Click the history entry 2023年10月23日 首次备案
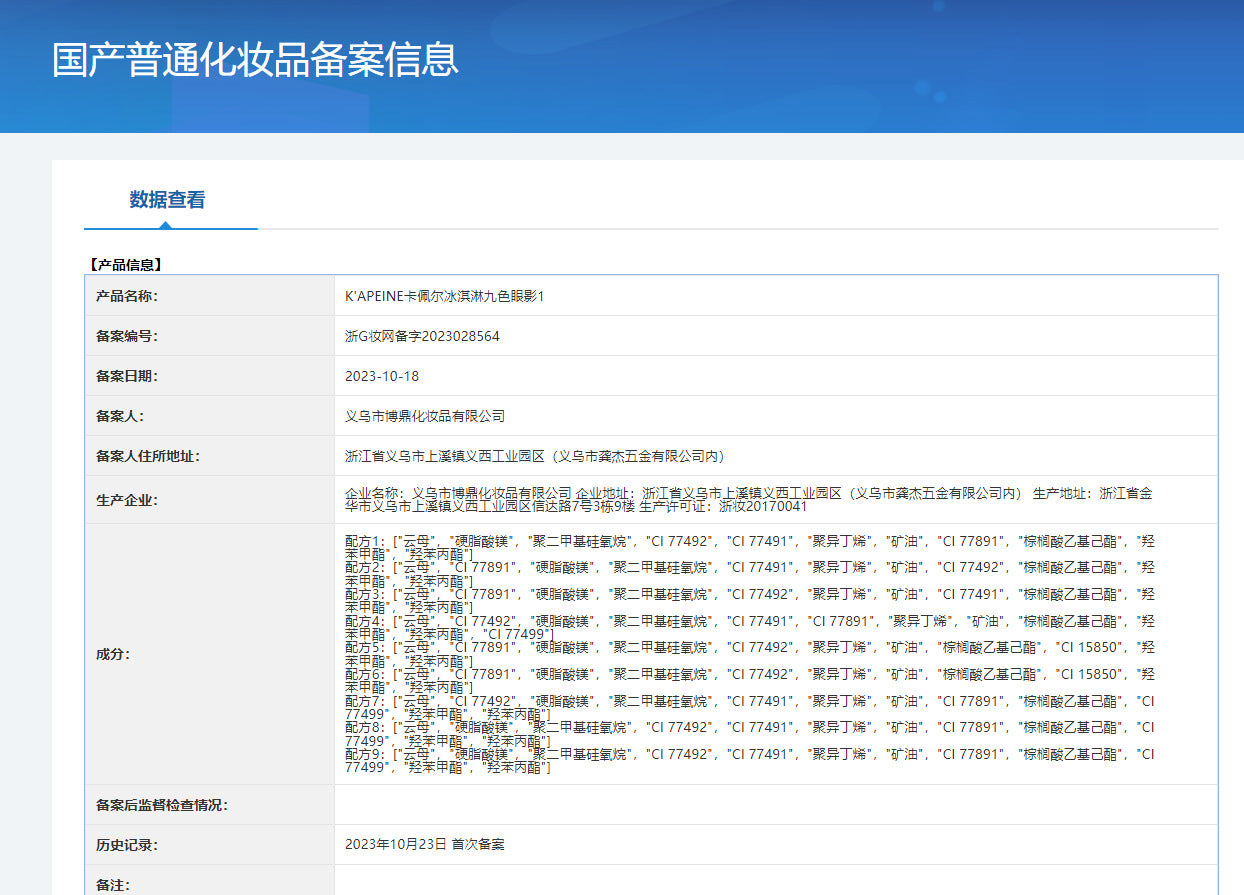The width and height of the screenshot is (1244, 895). click(425, 844)
